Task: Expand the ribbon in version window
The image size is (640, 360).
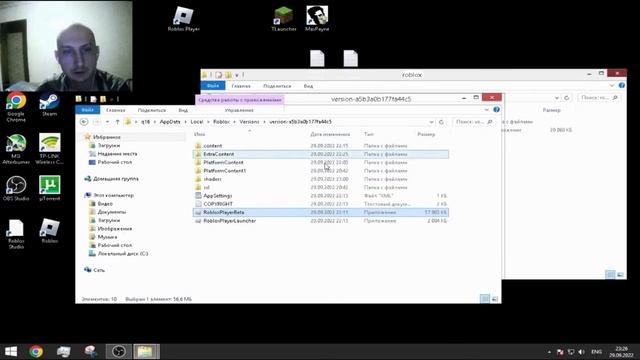Action: 487,110
